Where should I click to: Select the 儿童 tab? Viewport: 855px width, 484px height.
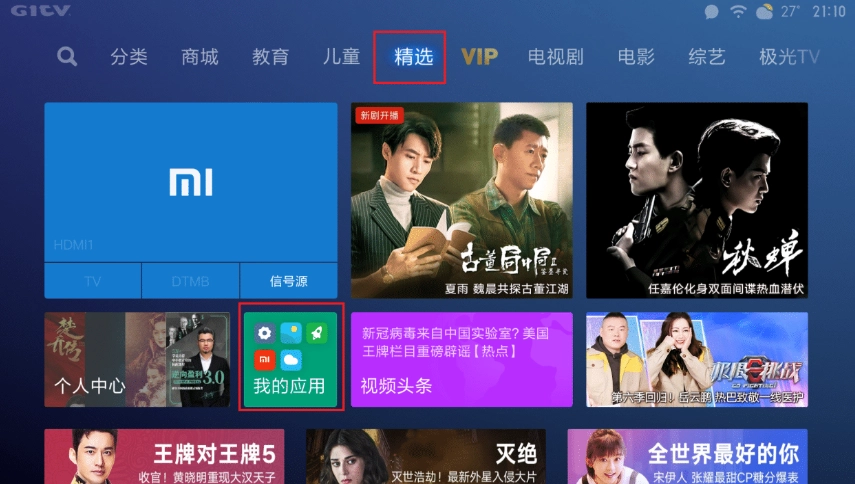tap(341, 57)
